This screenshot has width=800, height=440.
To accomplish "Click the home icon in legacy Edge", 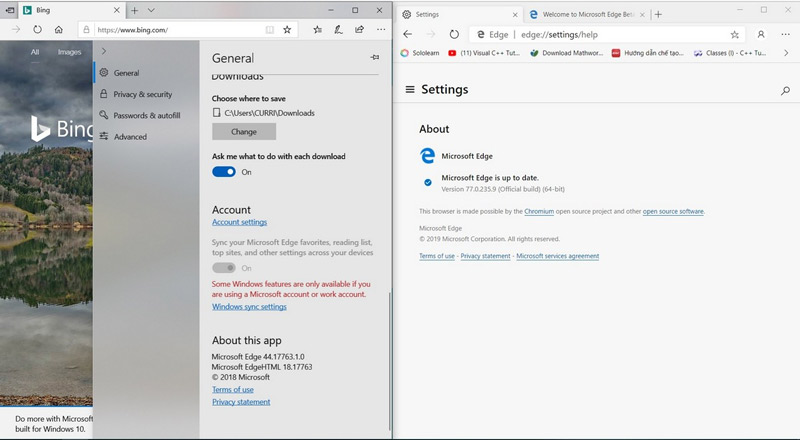I will pyautogui.click(x=59, y=30).
